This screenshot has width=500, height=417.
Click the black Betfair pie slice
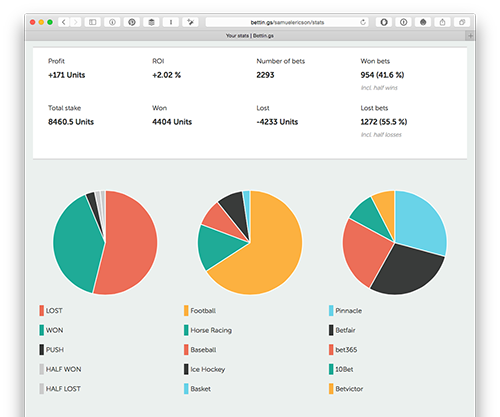tap(408, 270)
